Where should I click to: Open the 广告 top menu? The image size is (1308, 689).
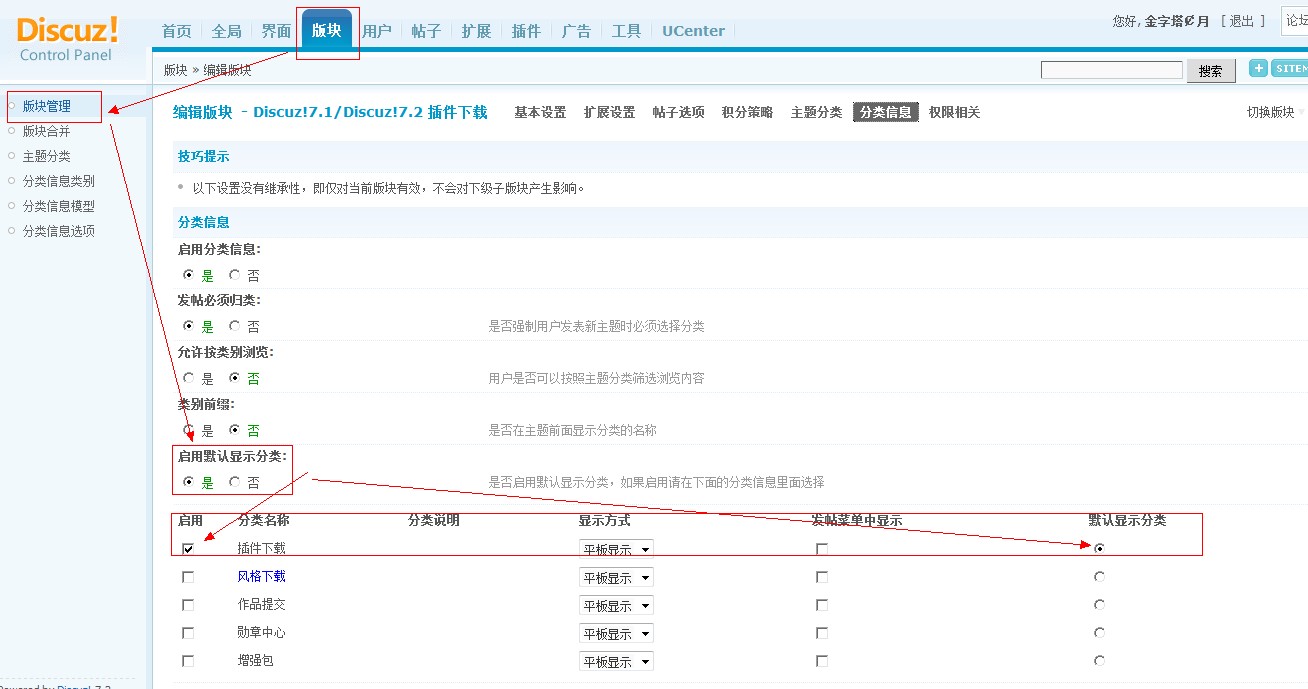click(577, 31)
